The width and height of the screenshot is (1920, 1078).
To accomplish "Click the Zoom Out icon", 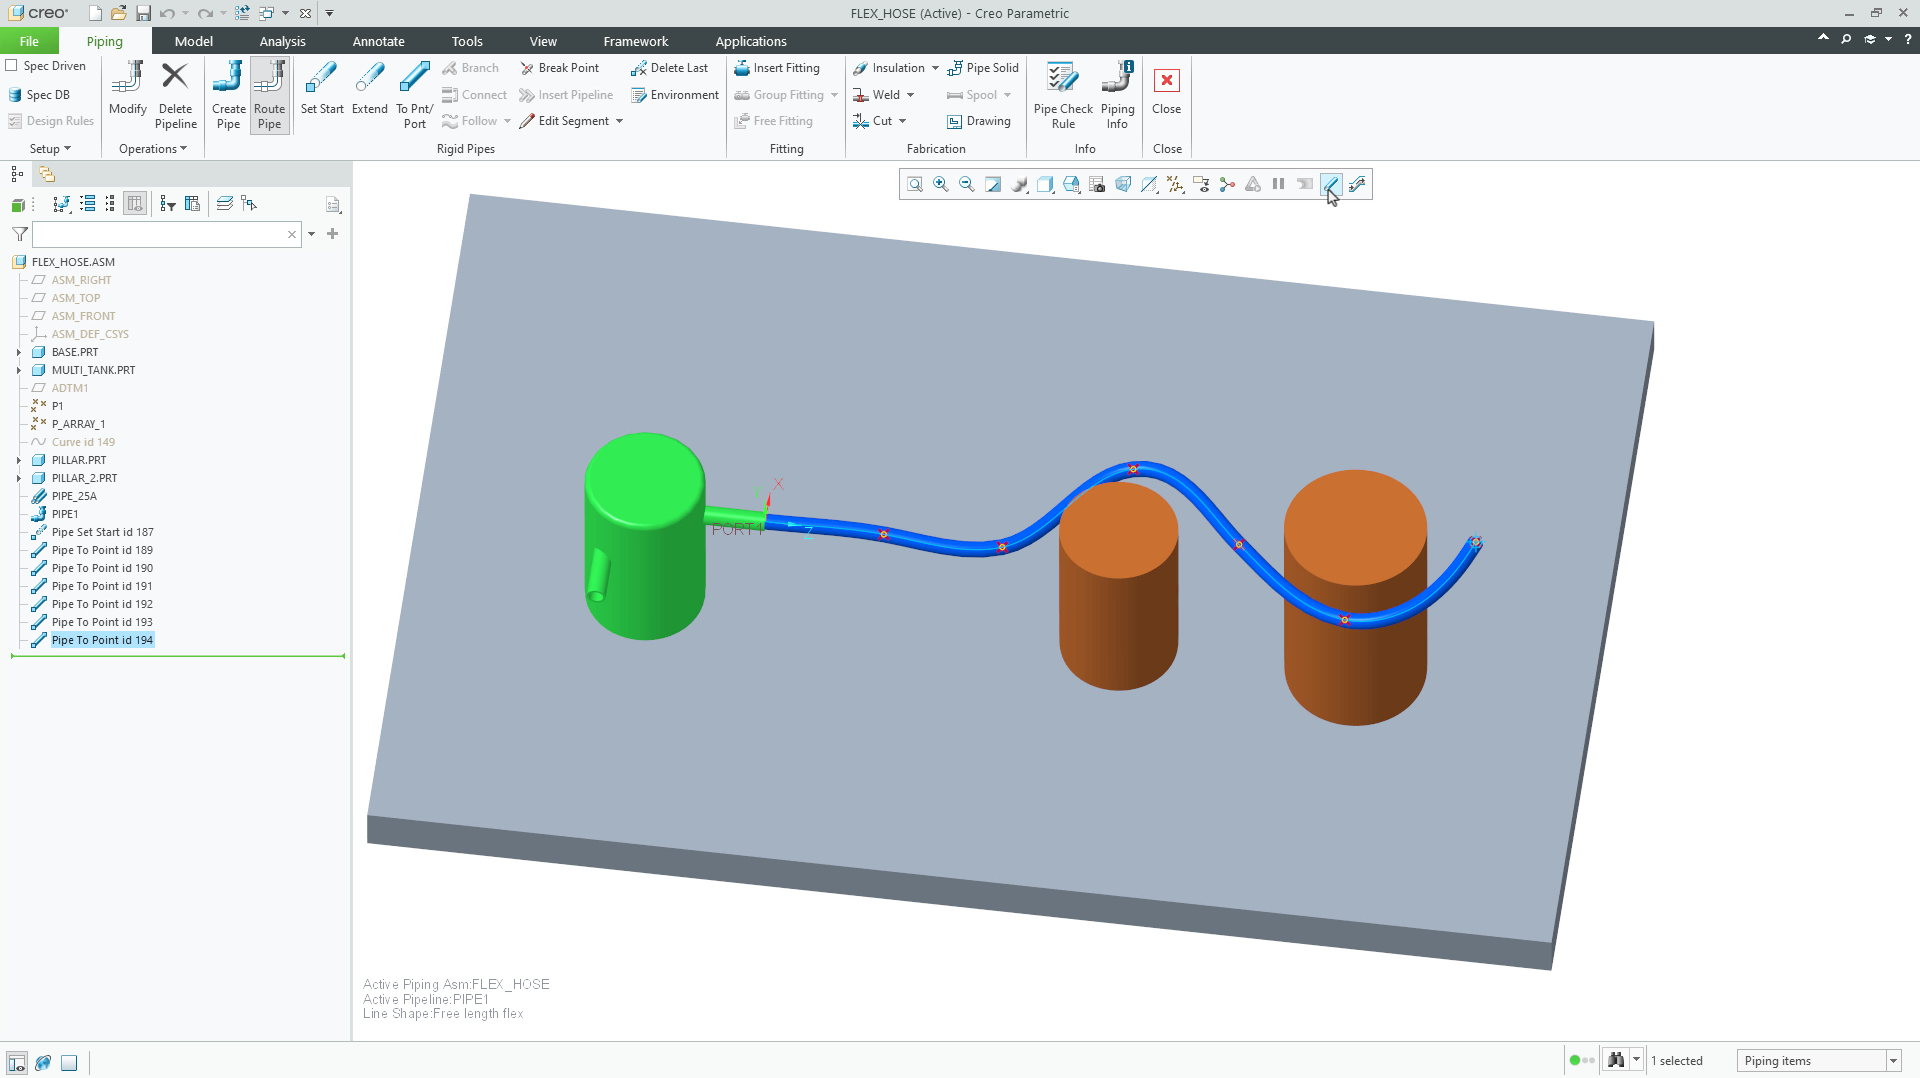I will pyautogui.click(x=967, y=184).
